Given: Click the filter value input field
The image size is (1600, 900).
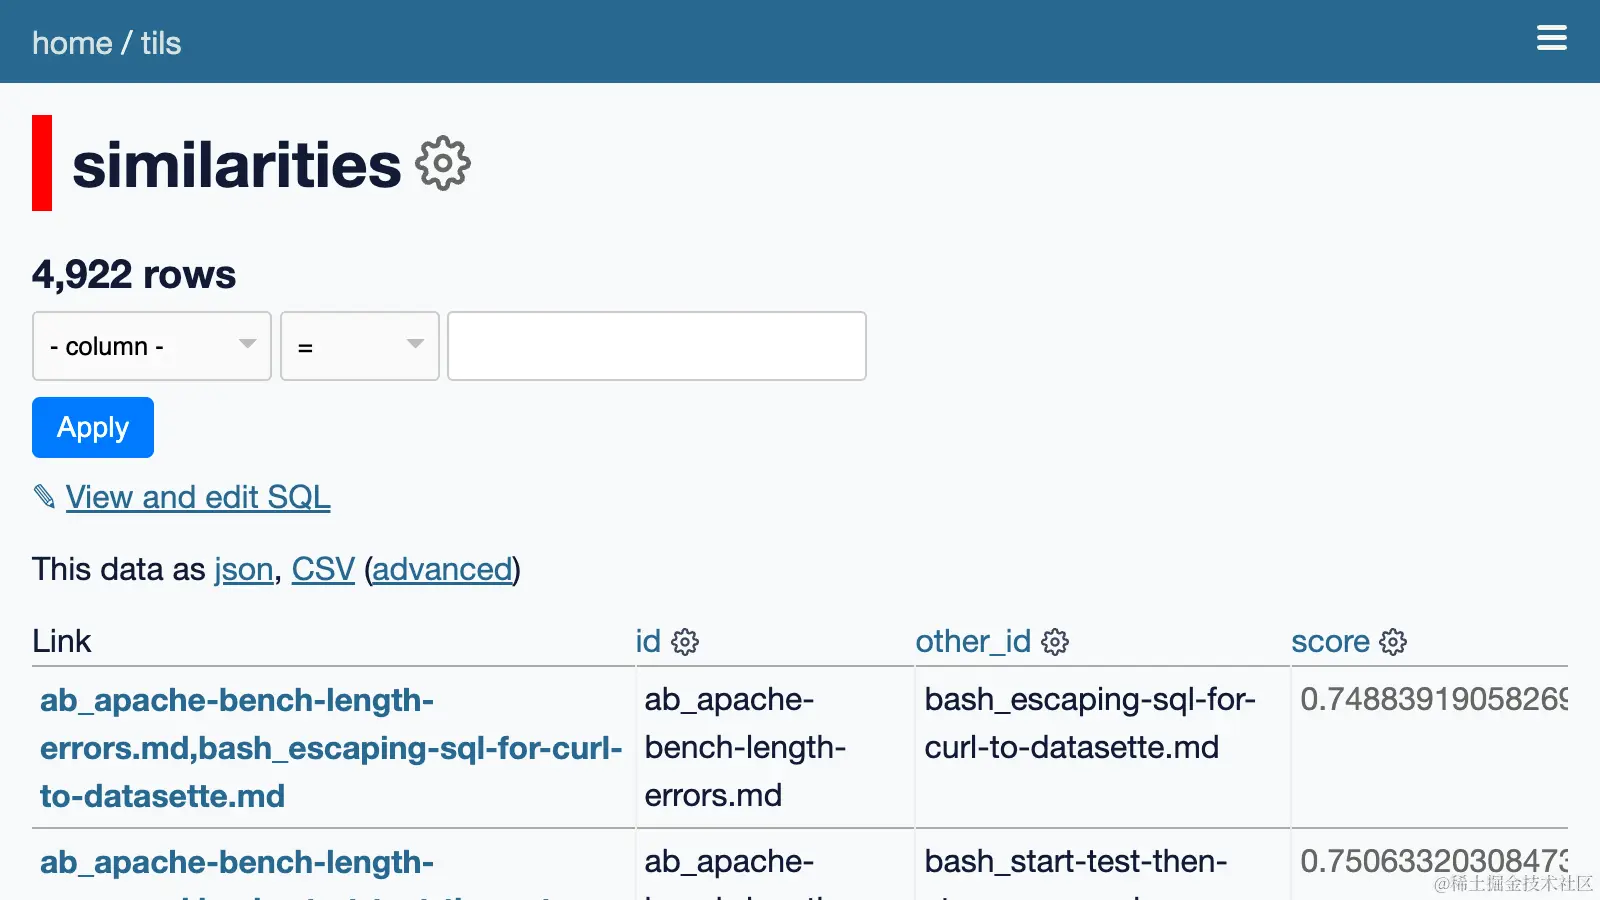Looking at the screenshot, I should [x=656, y=346].
